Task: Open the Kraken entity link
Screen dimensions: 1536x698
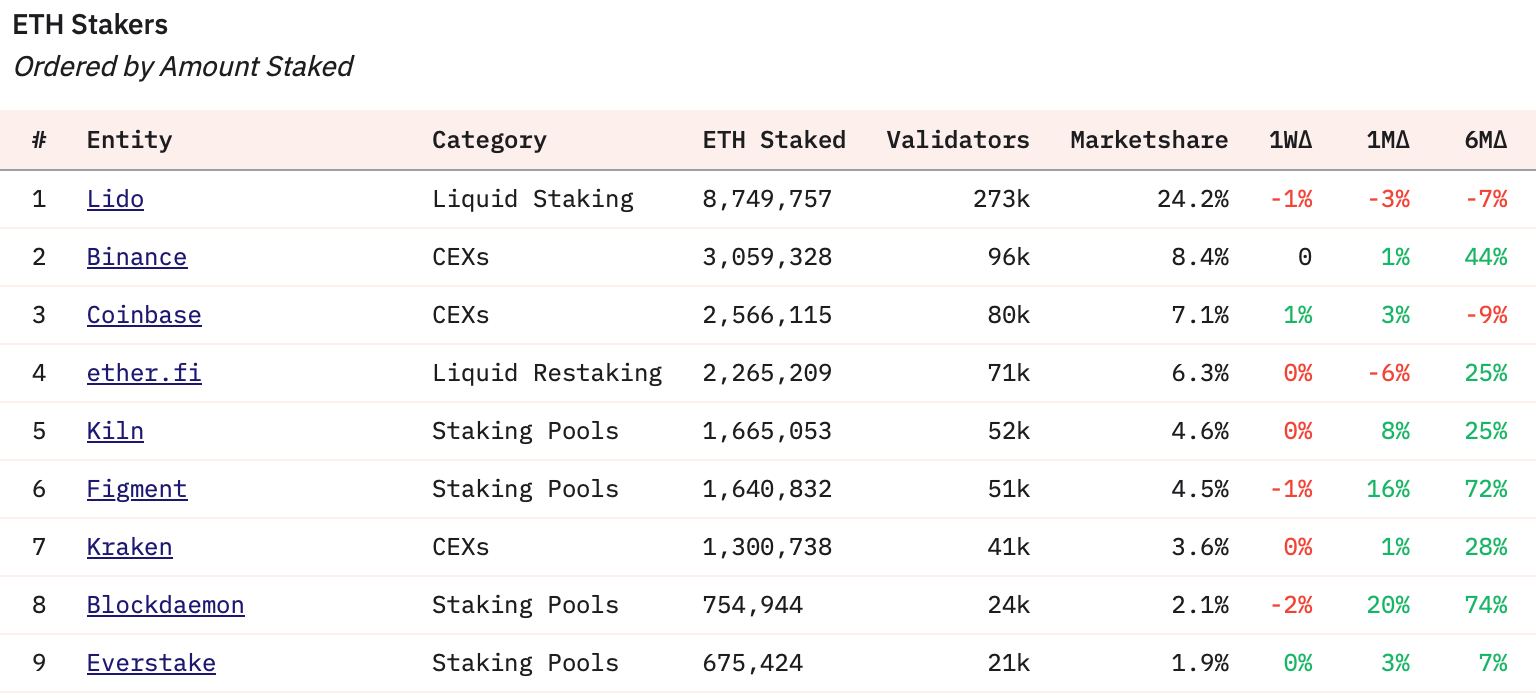Action: click(x=130, y=547)
